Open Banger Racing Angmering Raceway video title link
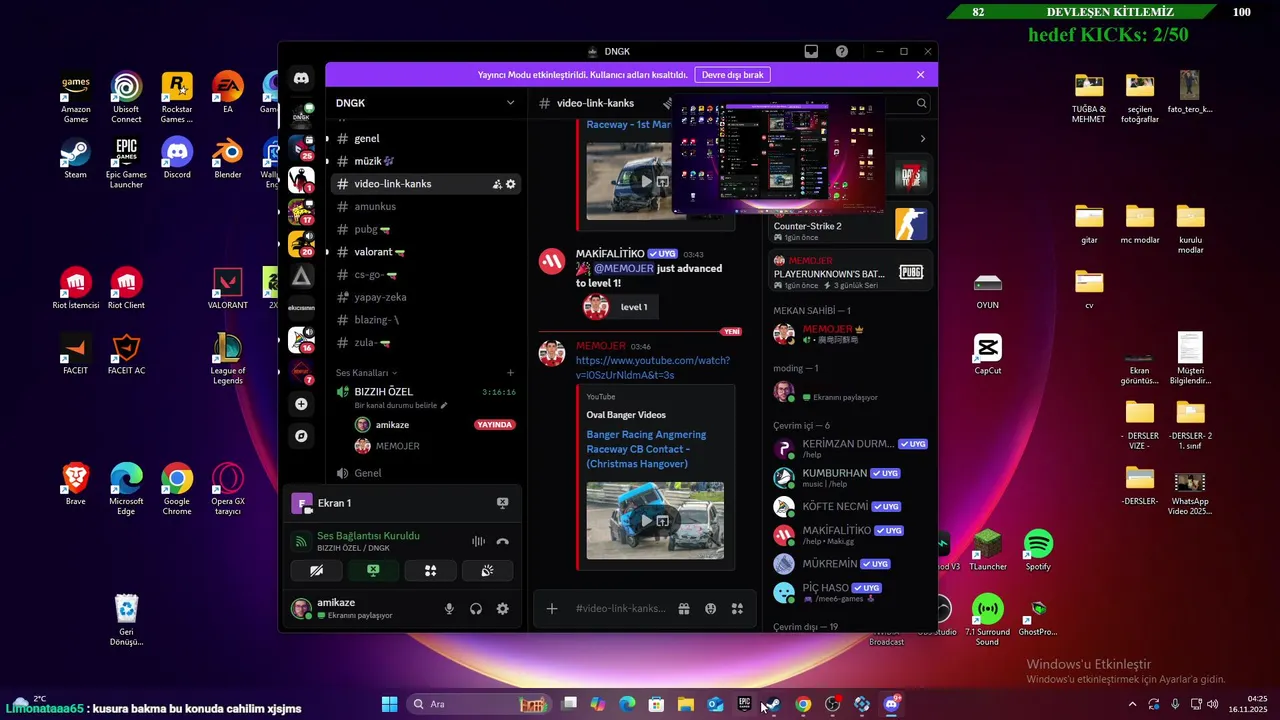Image resolution: width=1280 pixels, height=720 pixels. (x=646, y=449)
